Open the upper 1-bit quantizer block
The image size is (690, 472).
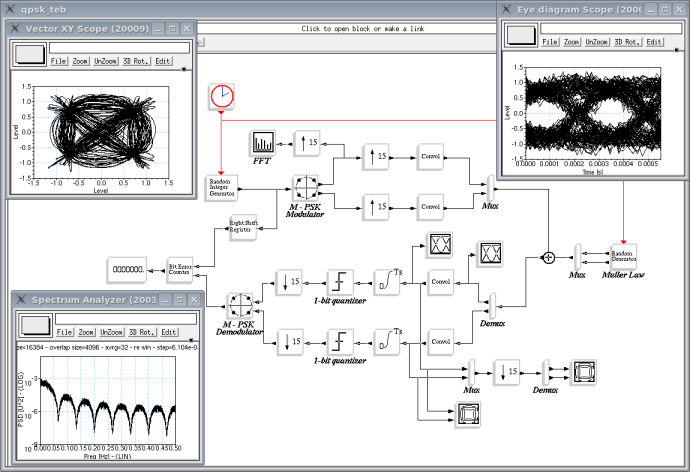click(x=340, y=282)
